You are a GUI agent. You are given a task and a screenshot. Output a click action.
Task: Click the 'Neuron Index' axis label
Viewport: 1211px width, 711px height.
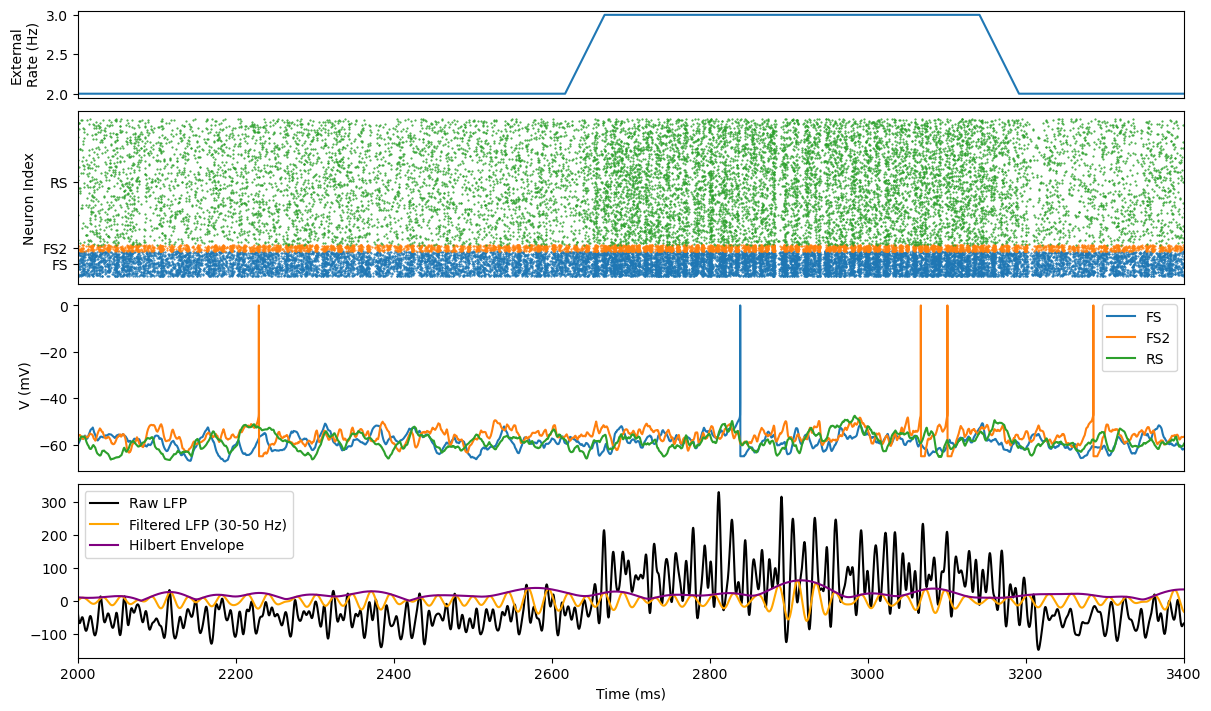click(x=29, y=199)
